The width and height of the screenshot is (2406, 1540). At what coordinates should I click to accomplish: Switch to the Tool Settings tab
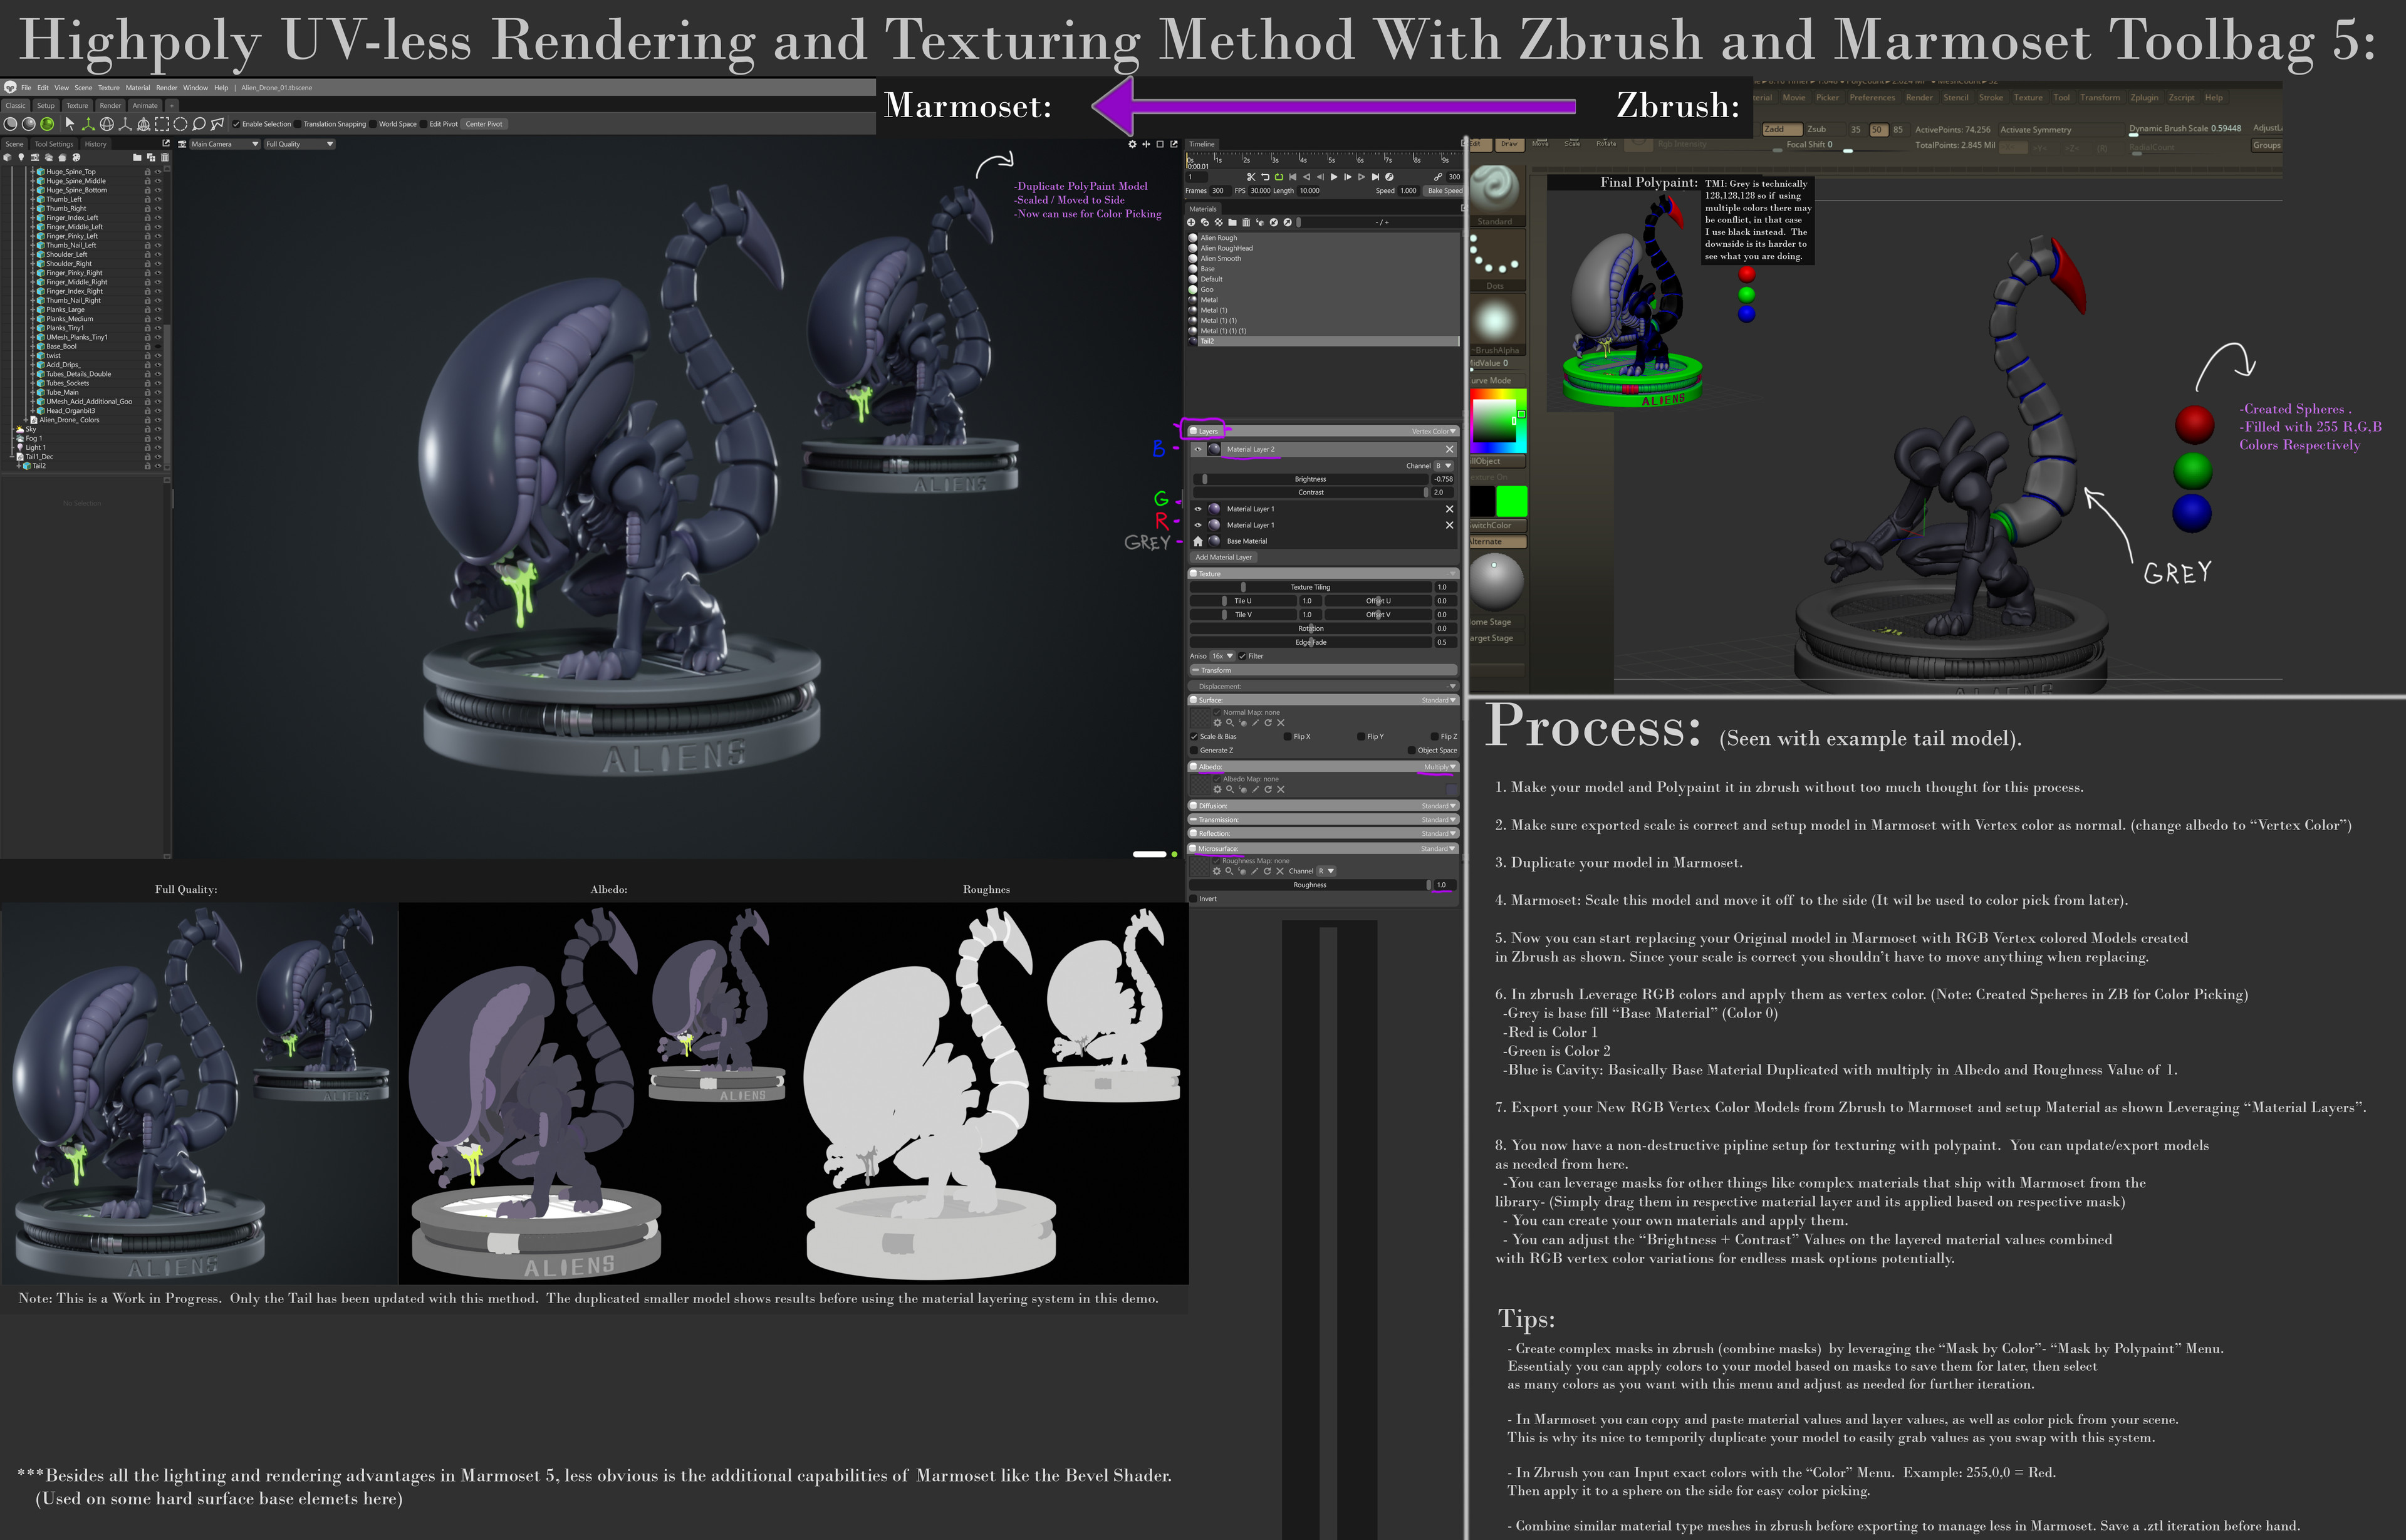[x=54, y=144]
